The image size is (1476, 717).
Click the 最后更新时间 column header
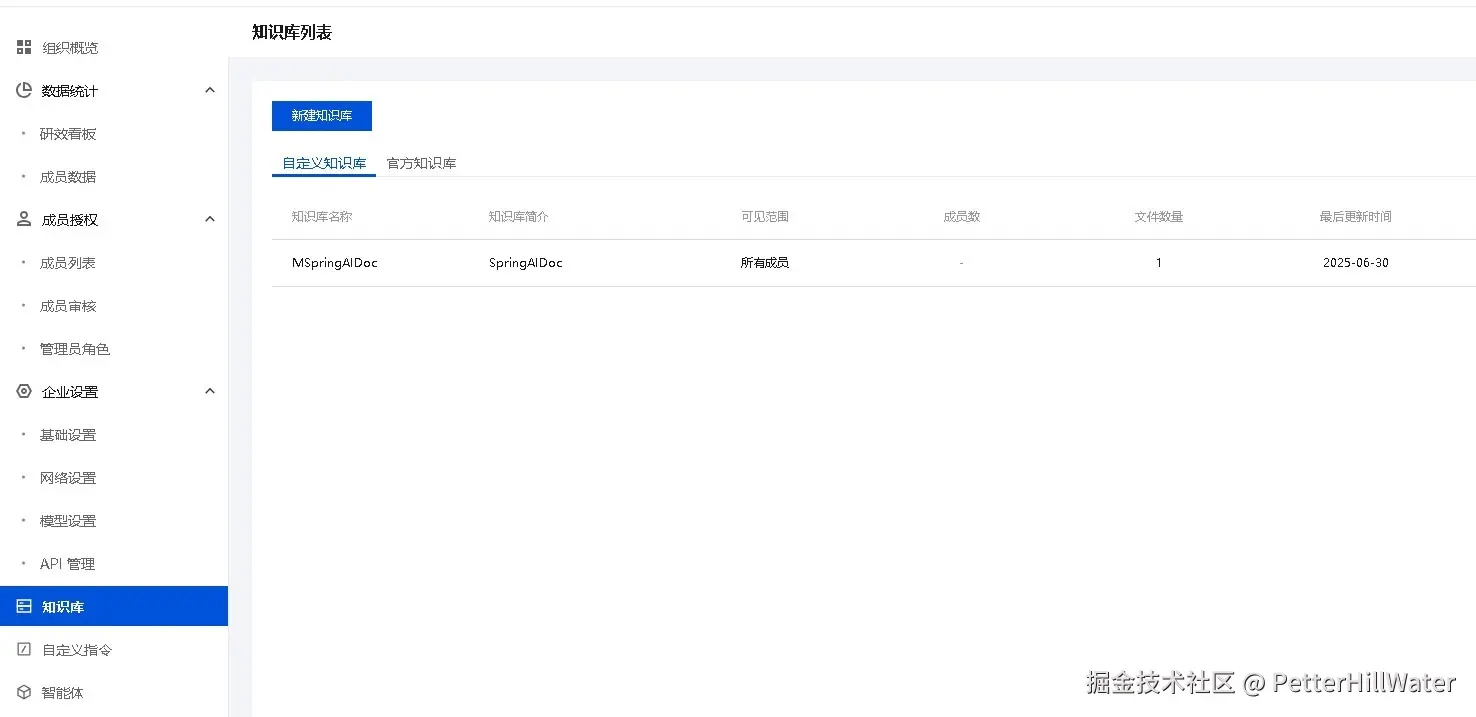[1356, 215]
